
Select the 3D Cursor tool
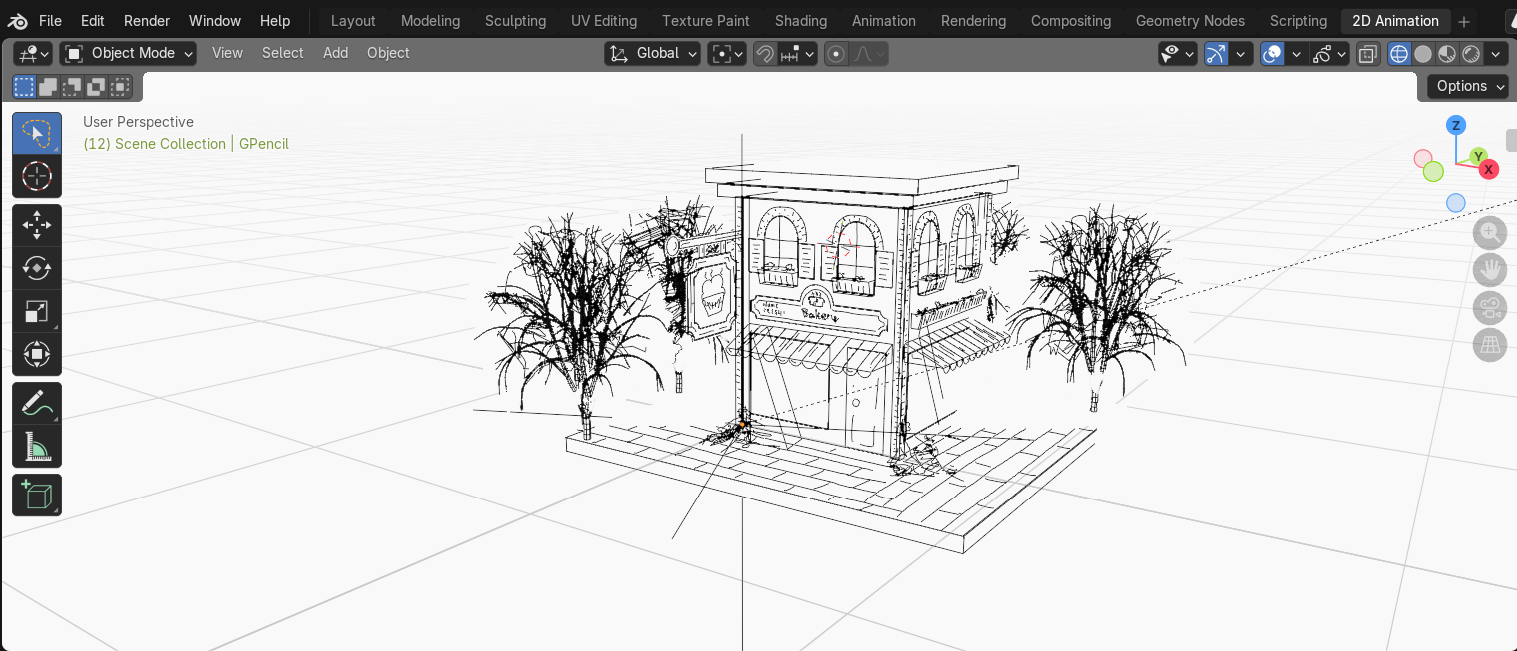(37, 177)
